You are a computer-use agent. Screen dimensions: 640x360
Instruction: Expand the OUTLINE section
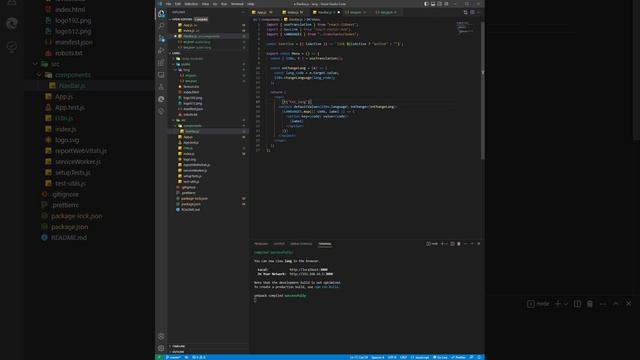[178, 351]
